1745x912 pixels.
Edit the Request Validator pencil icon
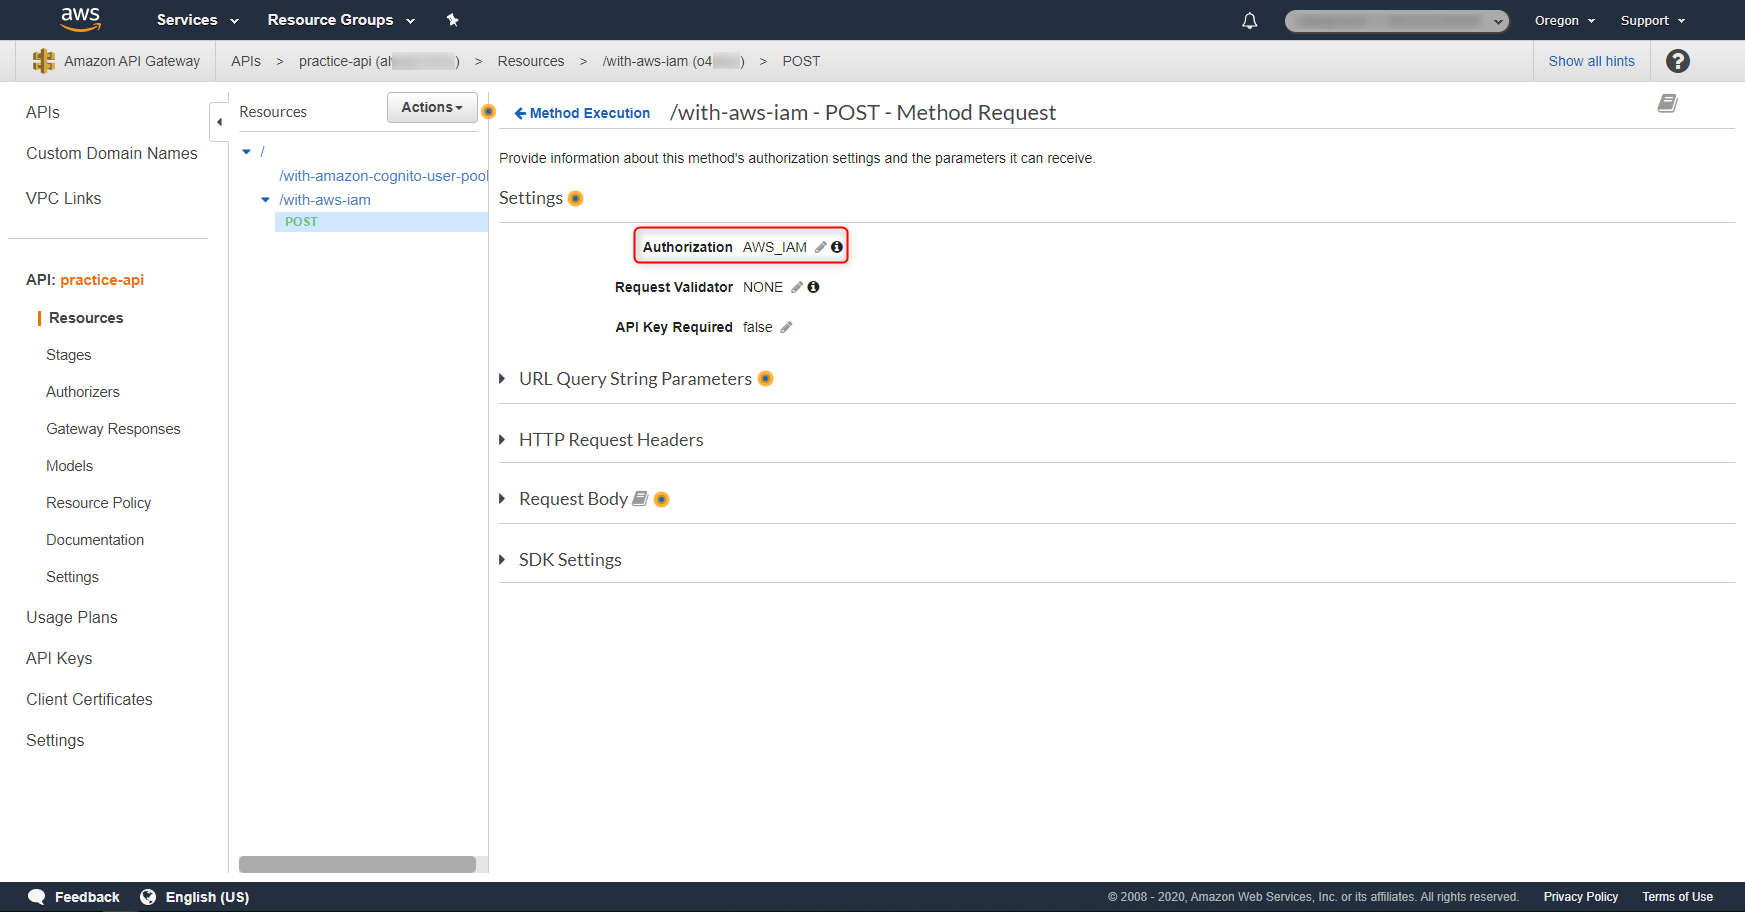(797, 287)
